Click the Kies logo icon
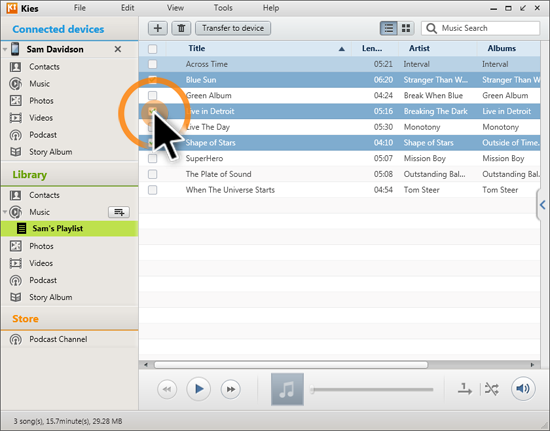Screen dimensions: 550x431 (12, 8)
